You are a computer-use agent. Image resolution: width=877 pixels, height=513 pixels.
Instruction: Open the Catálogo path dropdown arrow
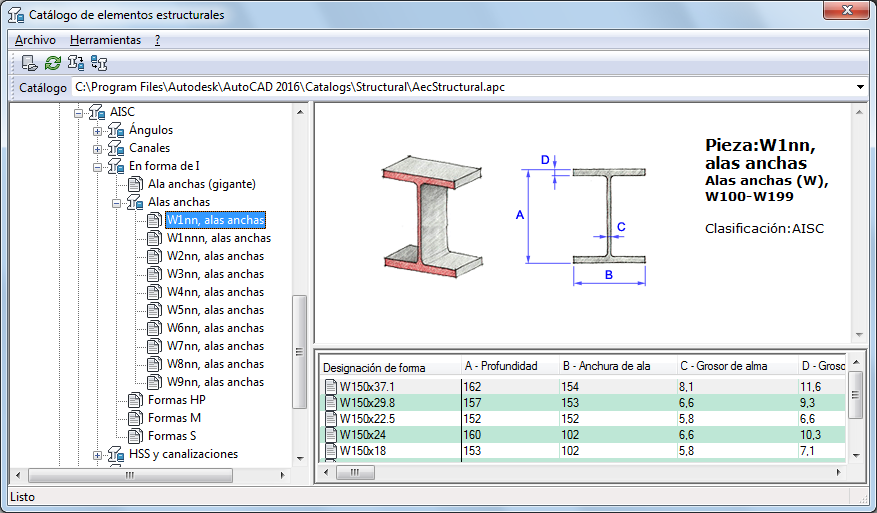[860, 87]
